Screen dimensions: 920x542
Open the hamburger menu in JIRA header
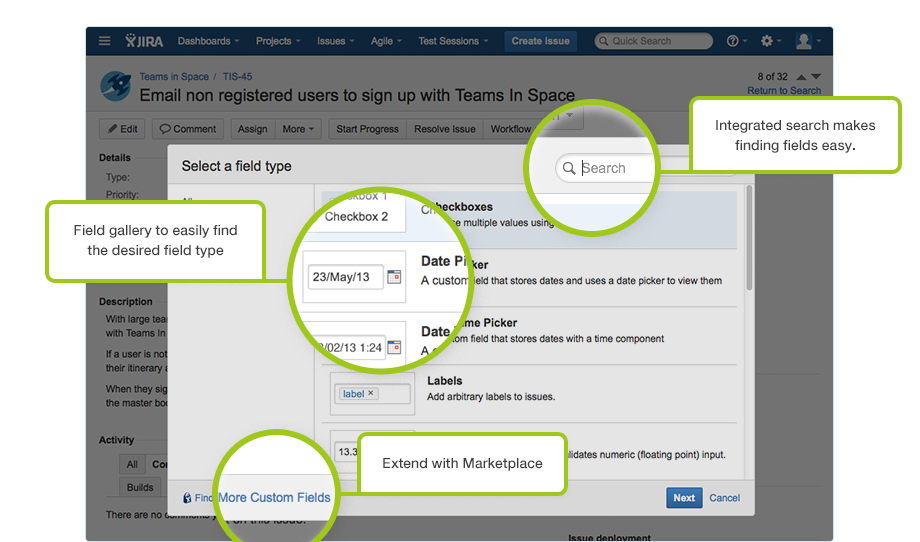click(104, 41)
